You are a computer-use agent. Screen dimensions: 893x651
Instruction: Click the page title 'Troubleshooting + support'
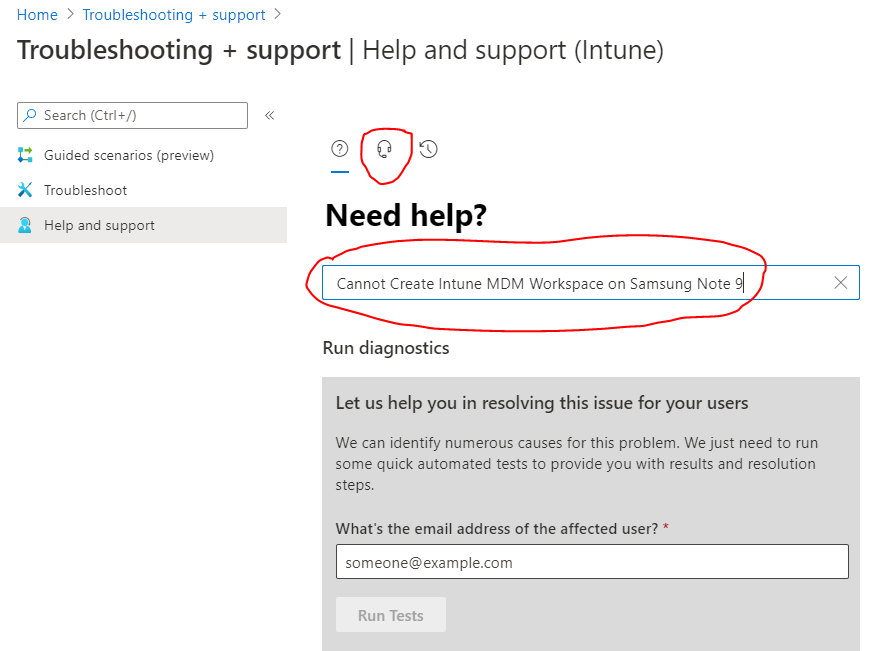click(179, 50)
